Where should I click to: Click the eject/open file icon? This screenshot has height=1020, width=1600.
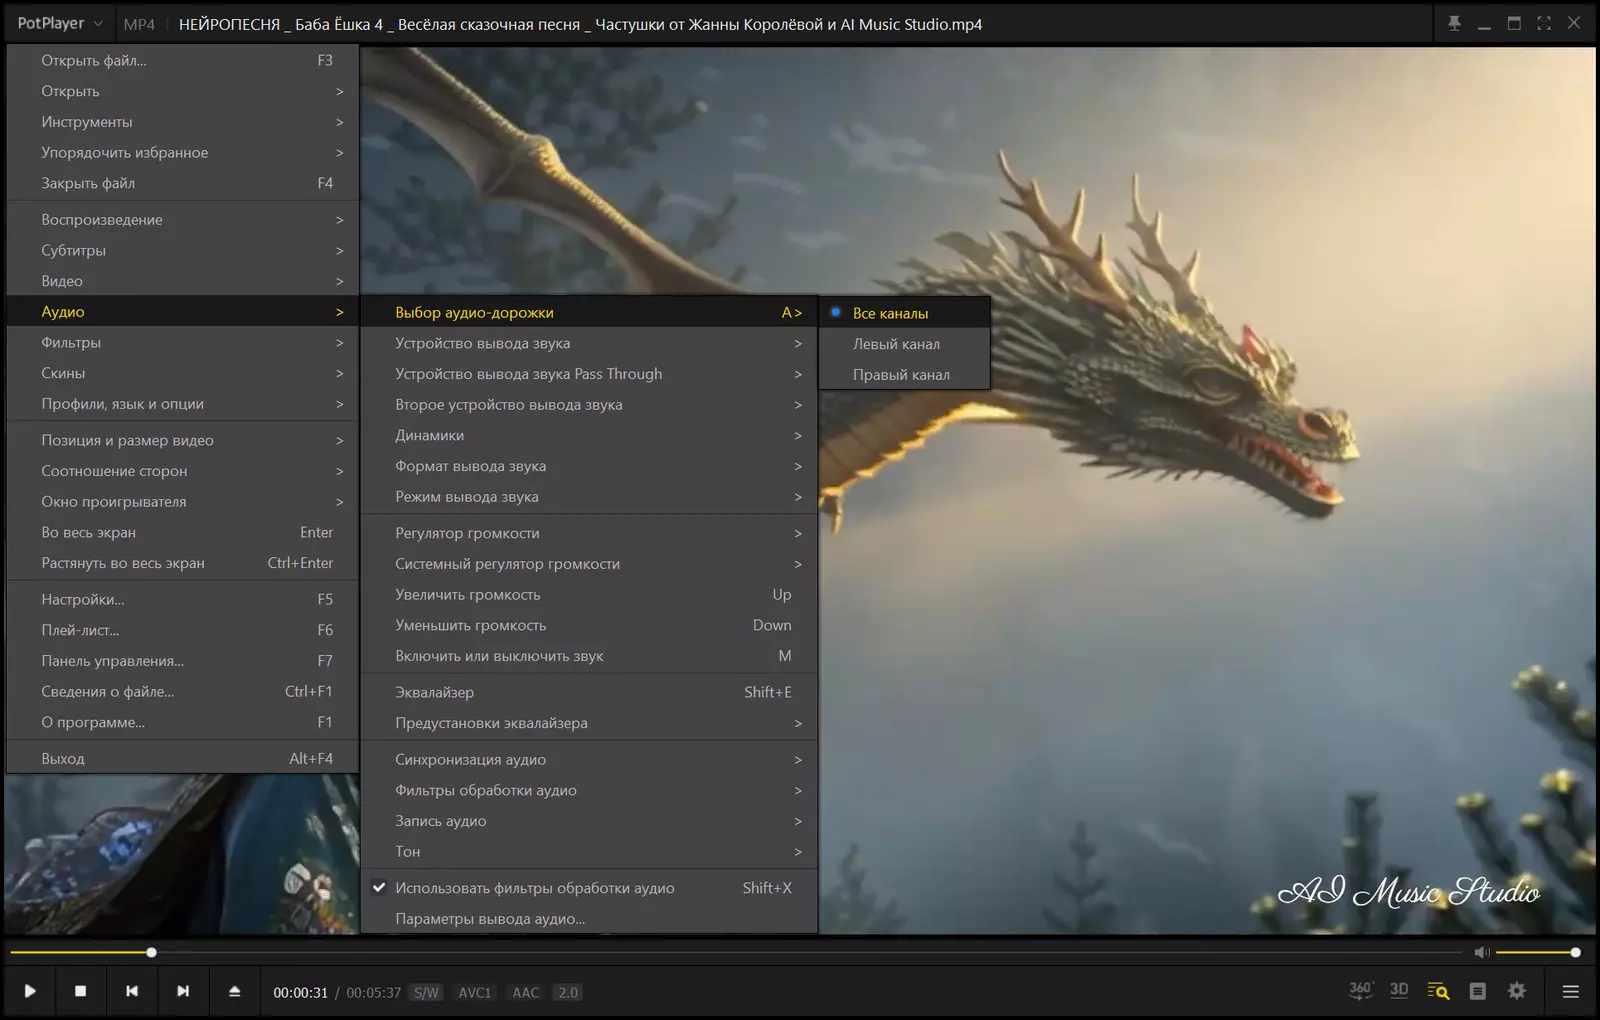235,991
